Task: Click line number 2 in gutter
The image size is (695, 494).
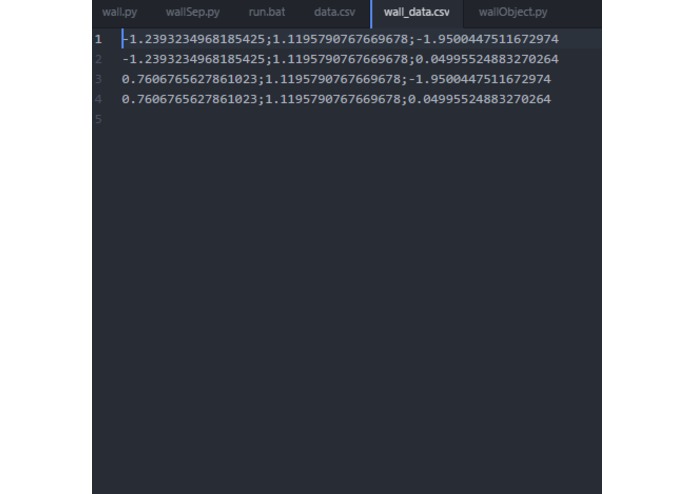Action: [98, 59]
